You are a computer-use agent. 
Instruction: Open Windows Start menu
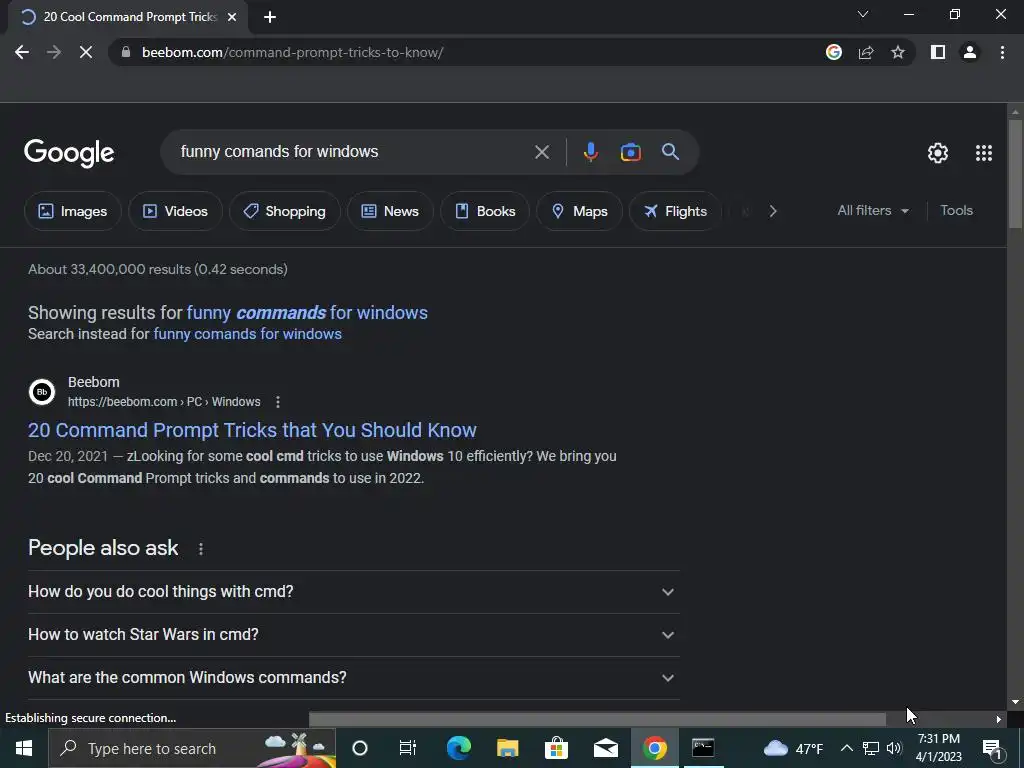pyautogui.click(x=24, y=748)
